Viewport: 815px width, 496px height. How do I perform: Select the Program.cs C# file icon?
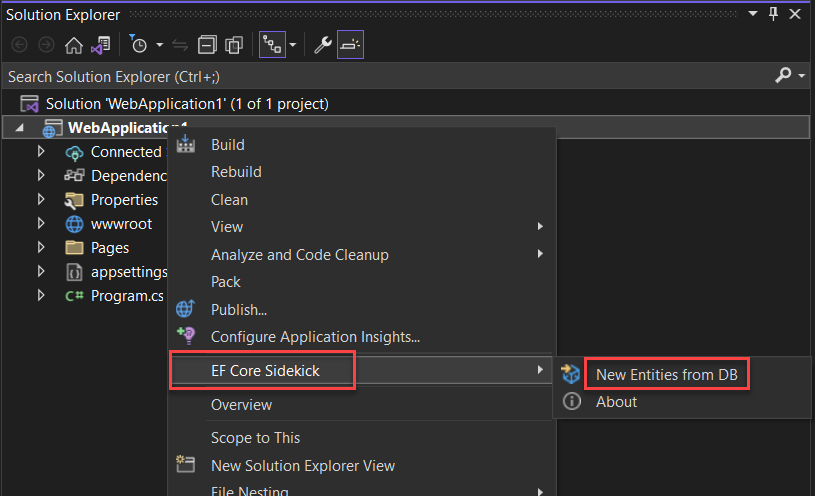(74, 296)
